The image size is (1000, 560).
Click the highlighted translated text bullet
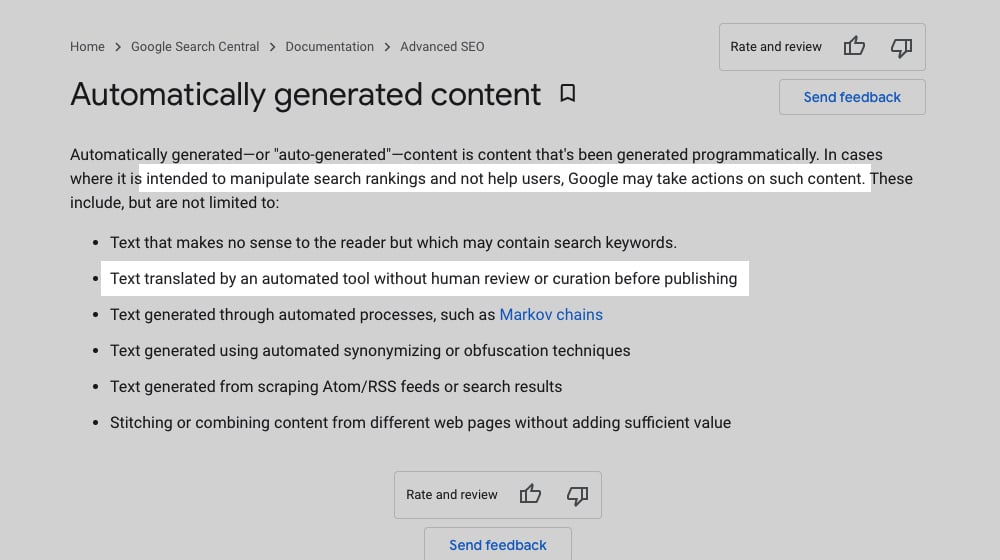(423, 279)
